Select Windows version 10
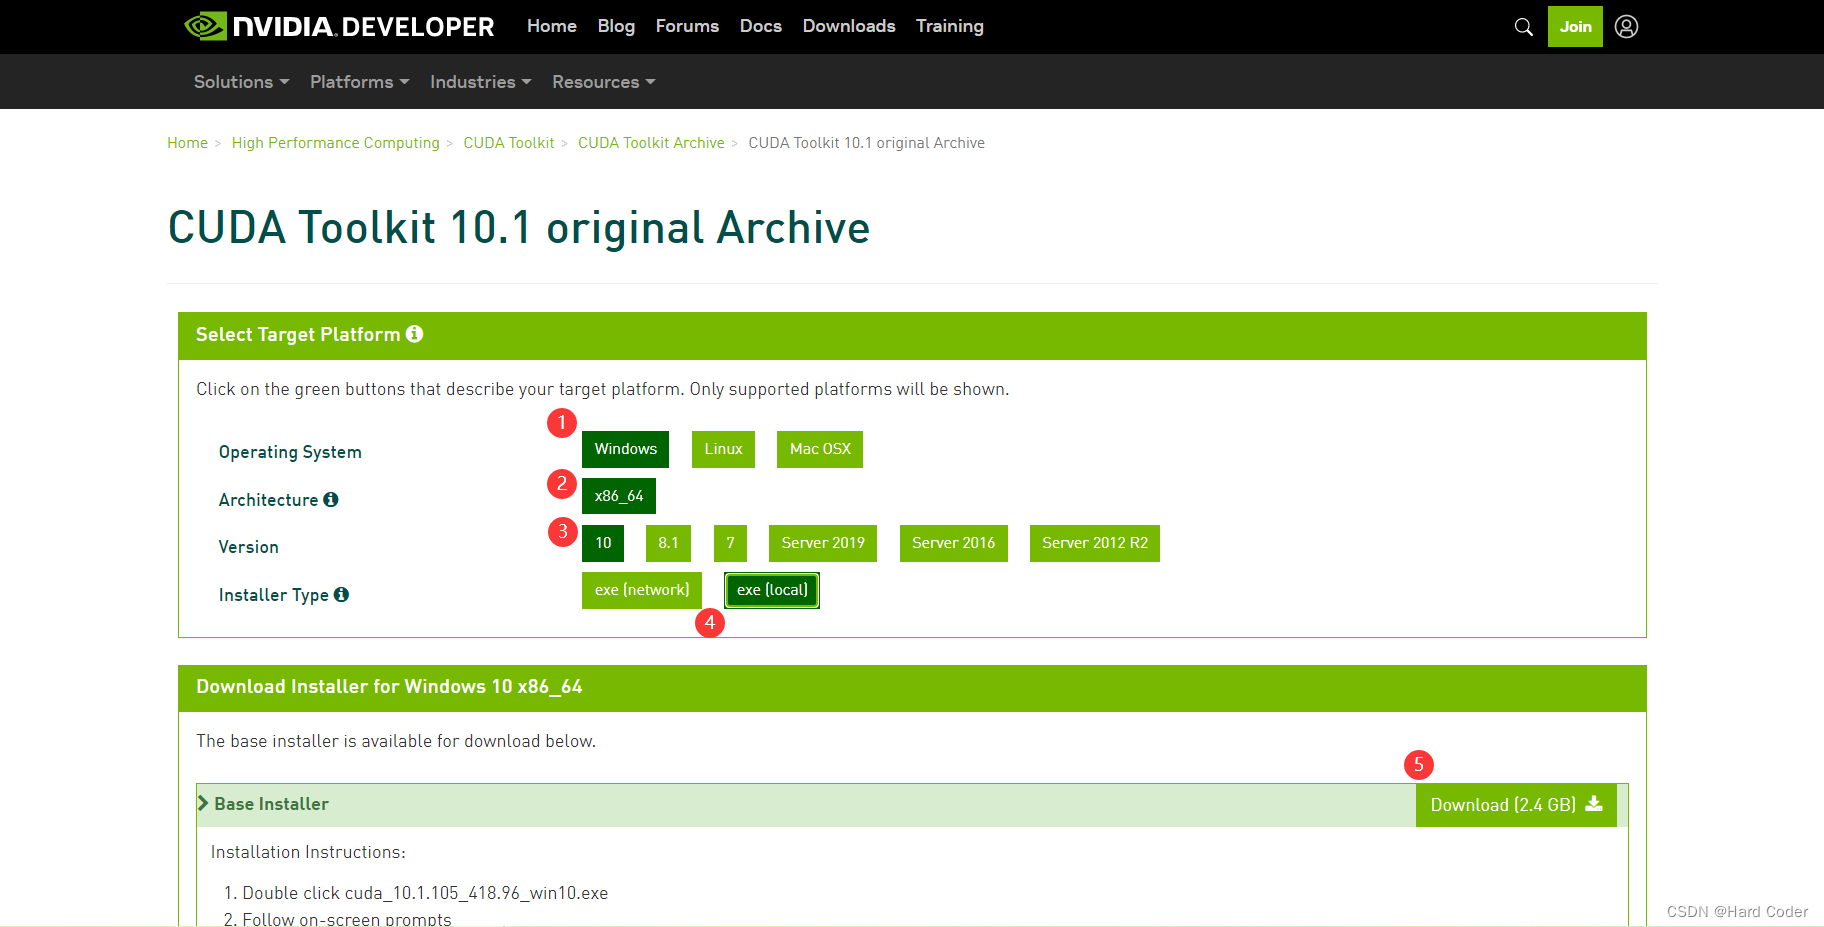The image size is (1824, 927). (603, 543)
